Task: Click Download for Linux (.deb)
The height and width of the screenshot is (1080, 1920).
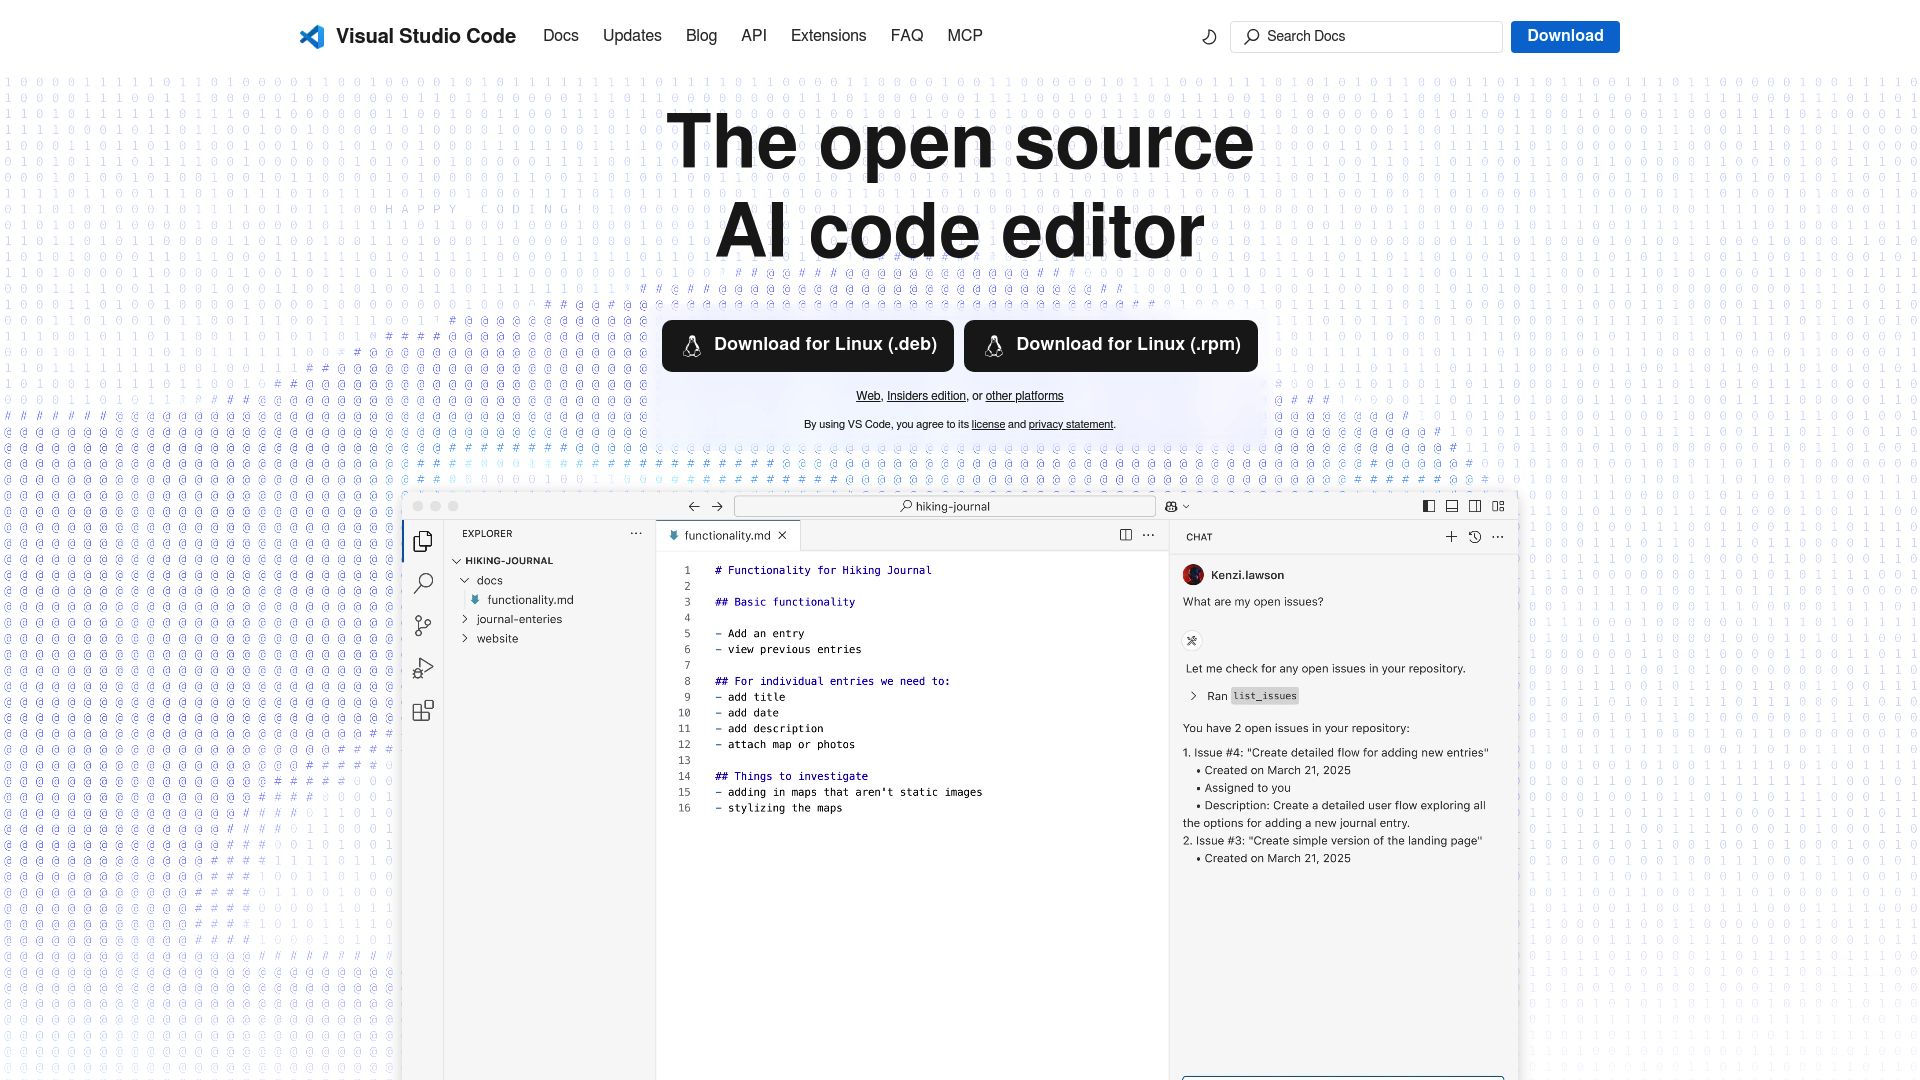Action: click(808, 346)
